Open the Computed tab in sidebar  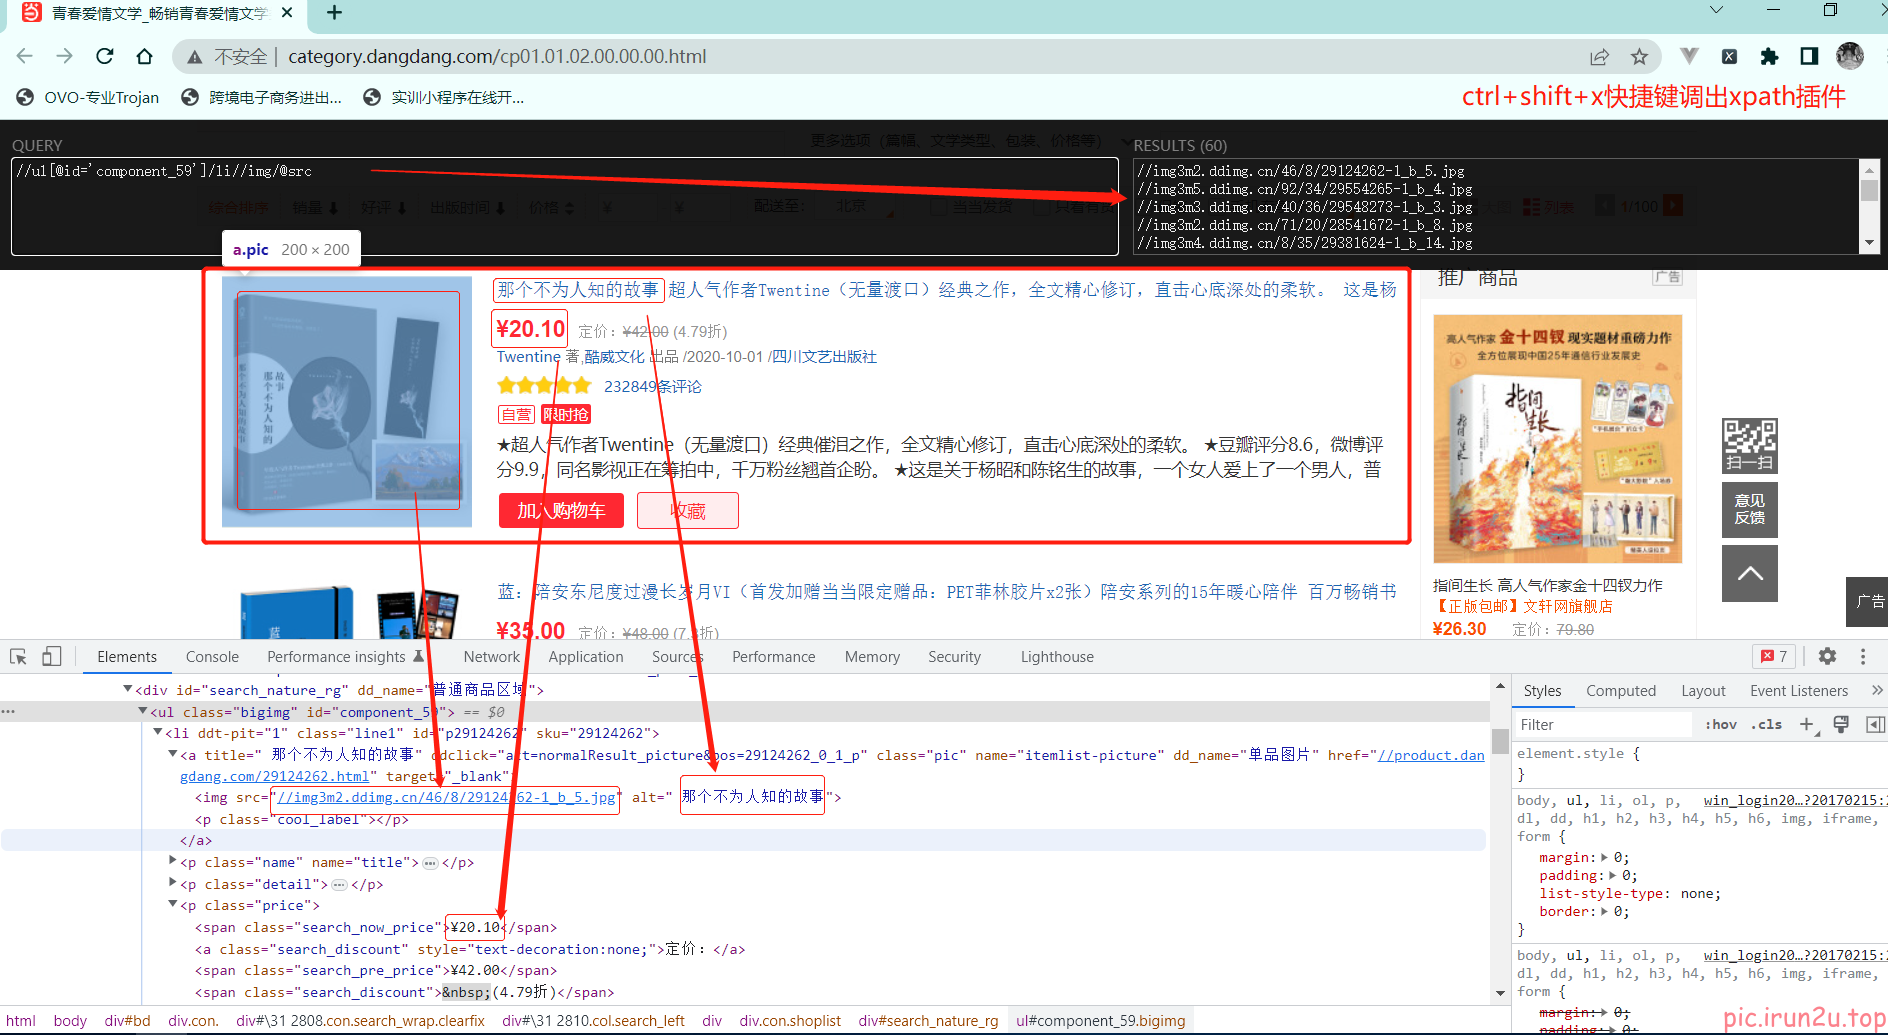tap(1620, 691)
